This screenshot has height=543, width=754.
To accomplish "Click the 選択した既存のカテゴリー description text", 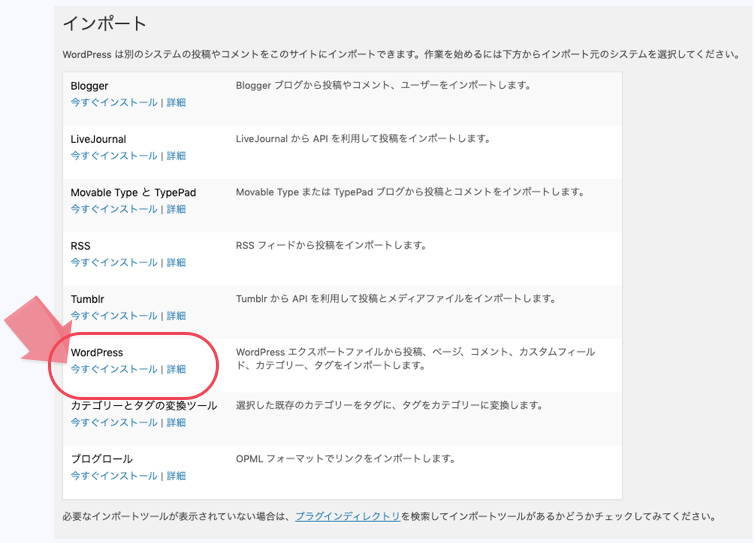I will pos(390,405).
